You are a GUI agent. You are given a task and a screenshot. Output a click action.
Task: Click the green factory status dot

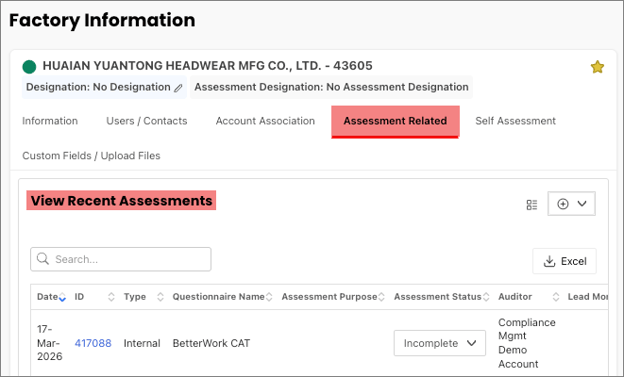pos(29,66)
